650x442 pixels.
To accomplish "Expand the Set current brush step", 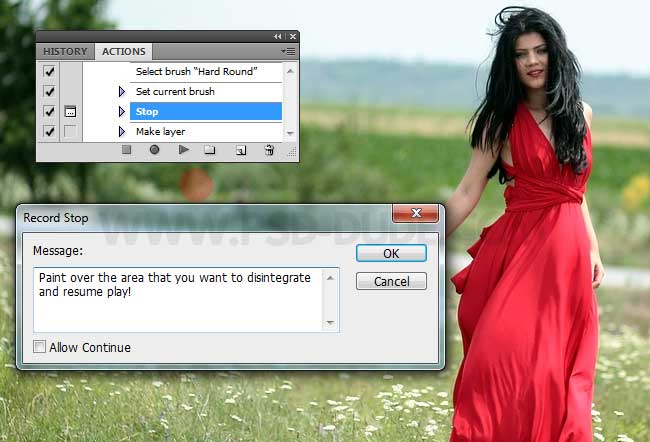I will click(x=121, y=91).
